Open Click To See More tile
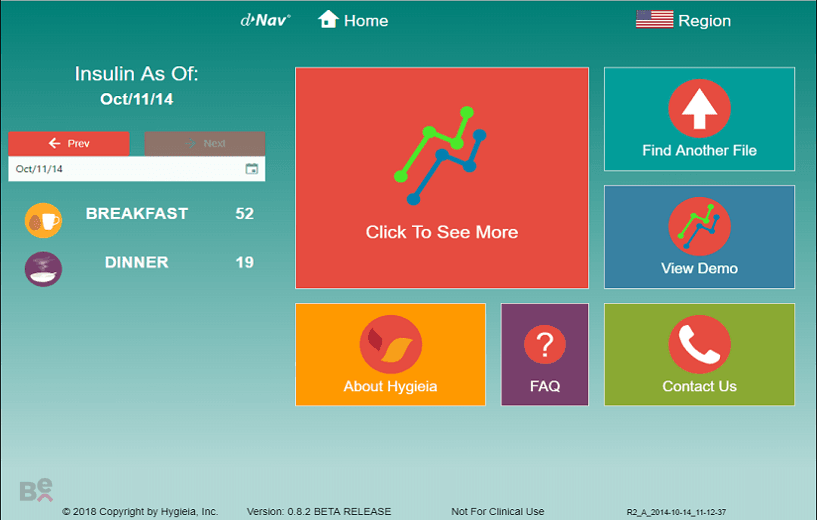Image resolution: width=817 pixels, height=520 pixels. tap(442, 178)
